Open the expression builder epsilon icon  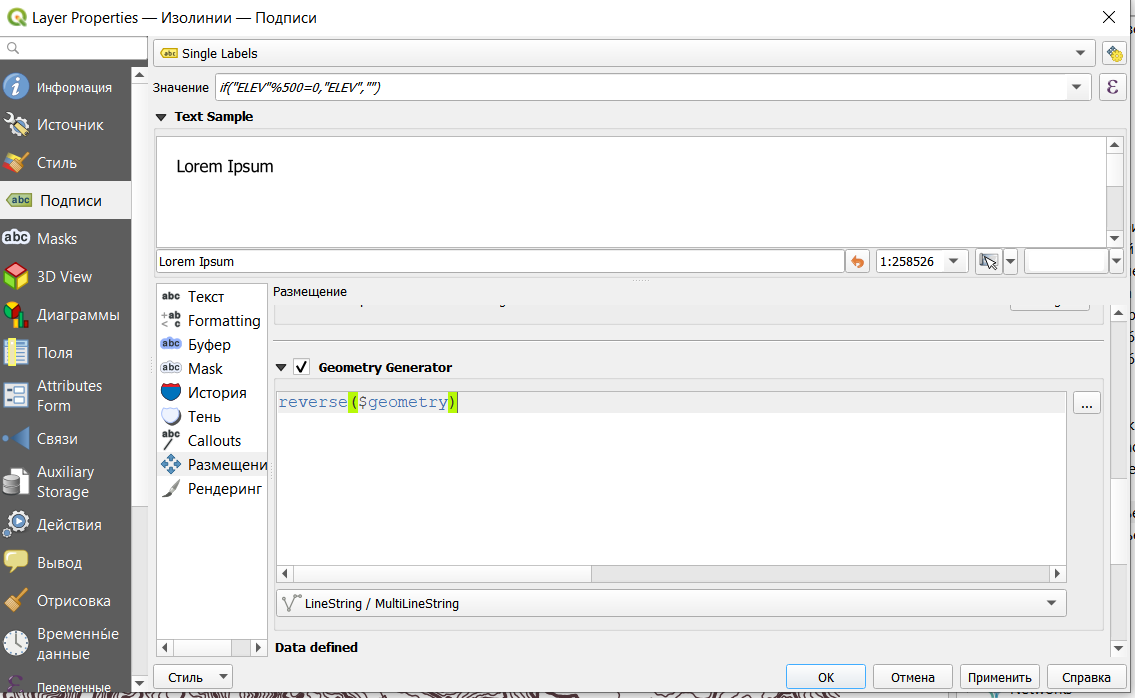click(1113, 87)
